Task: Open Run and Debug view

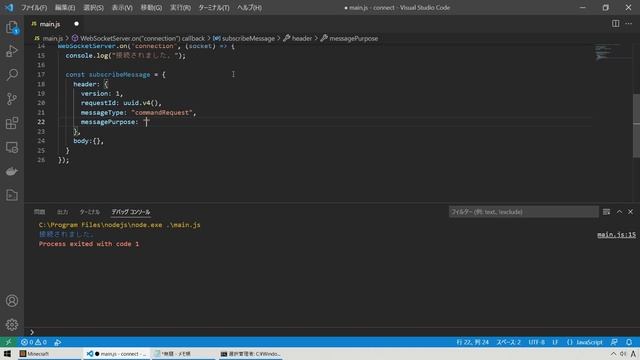Action: [12, 51]
